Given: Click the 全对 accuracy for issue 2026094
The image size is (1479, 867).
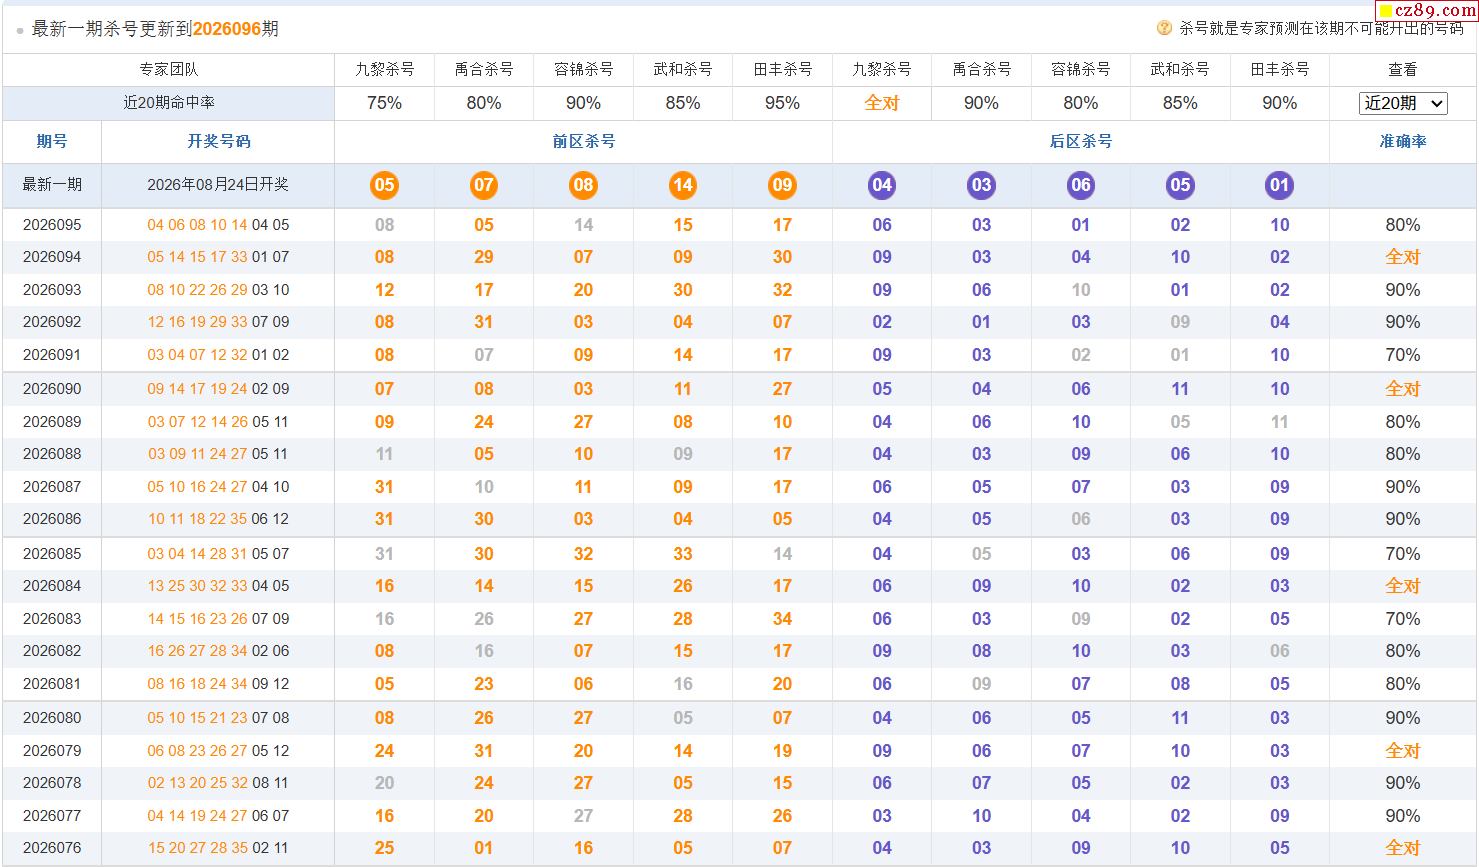Looking at the screenshot, I should click(x=1403, y=257).
